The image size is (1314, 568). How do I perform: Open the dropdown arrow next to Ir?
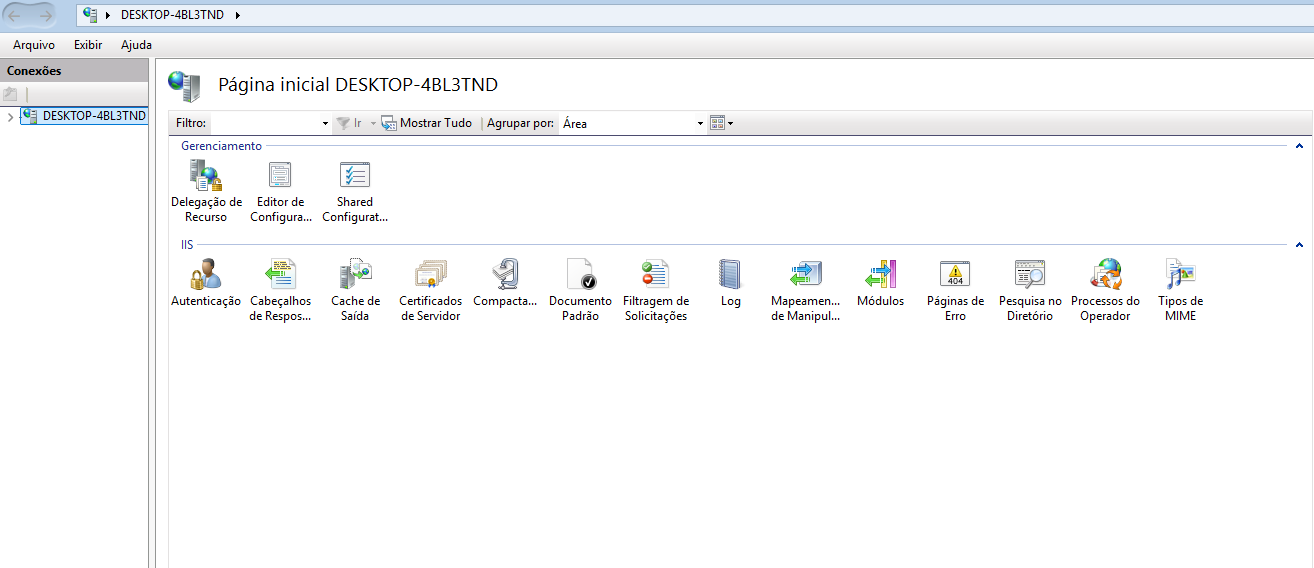coord(373,124)
